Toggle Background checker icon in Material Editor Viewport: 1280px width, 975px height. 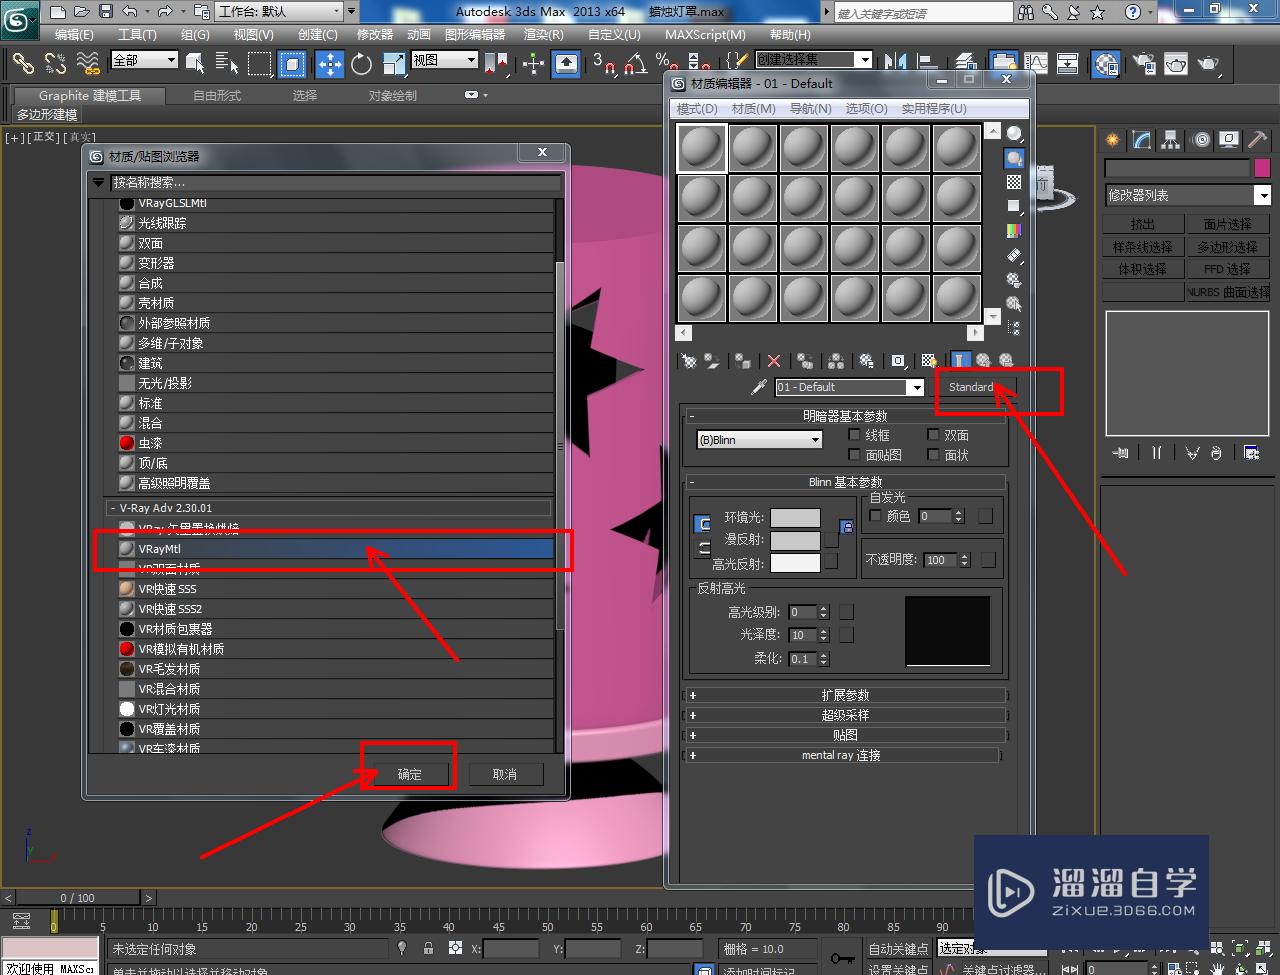(x=1014, y=182)
